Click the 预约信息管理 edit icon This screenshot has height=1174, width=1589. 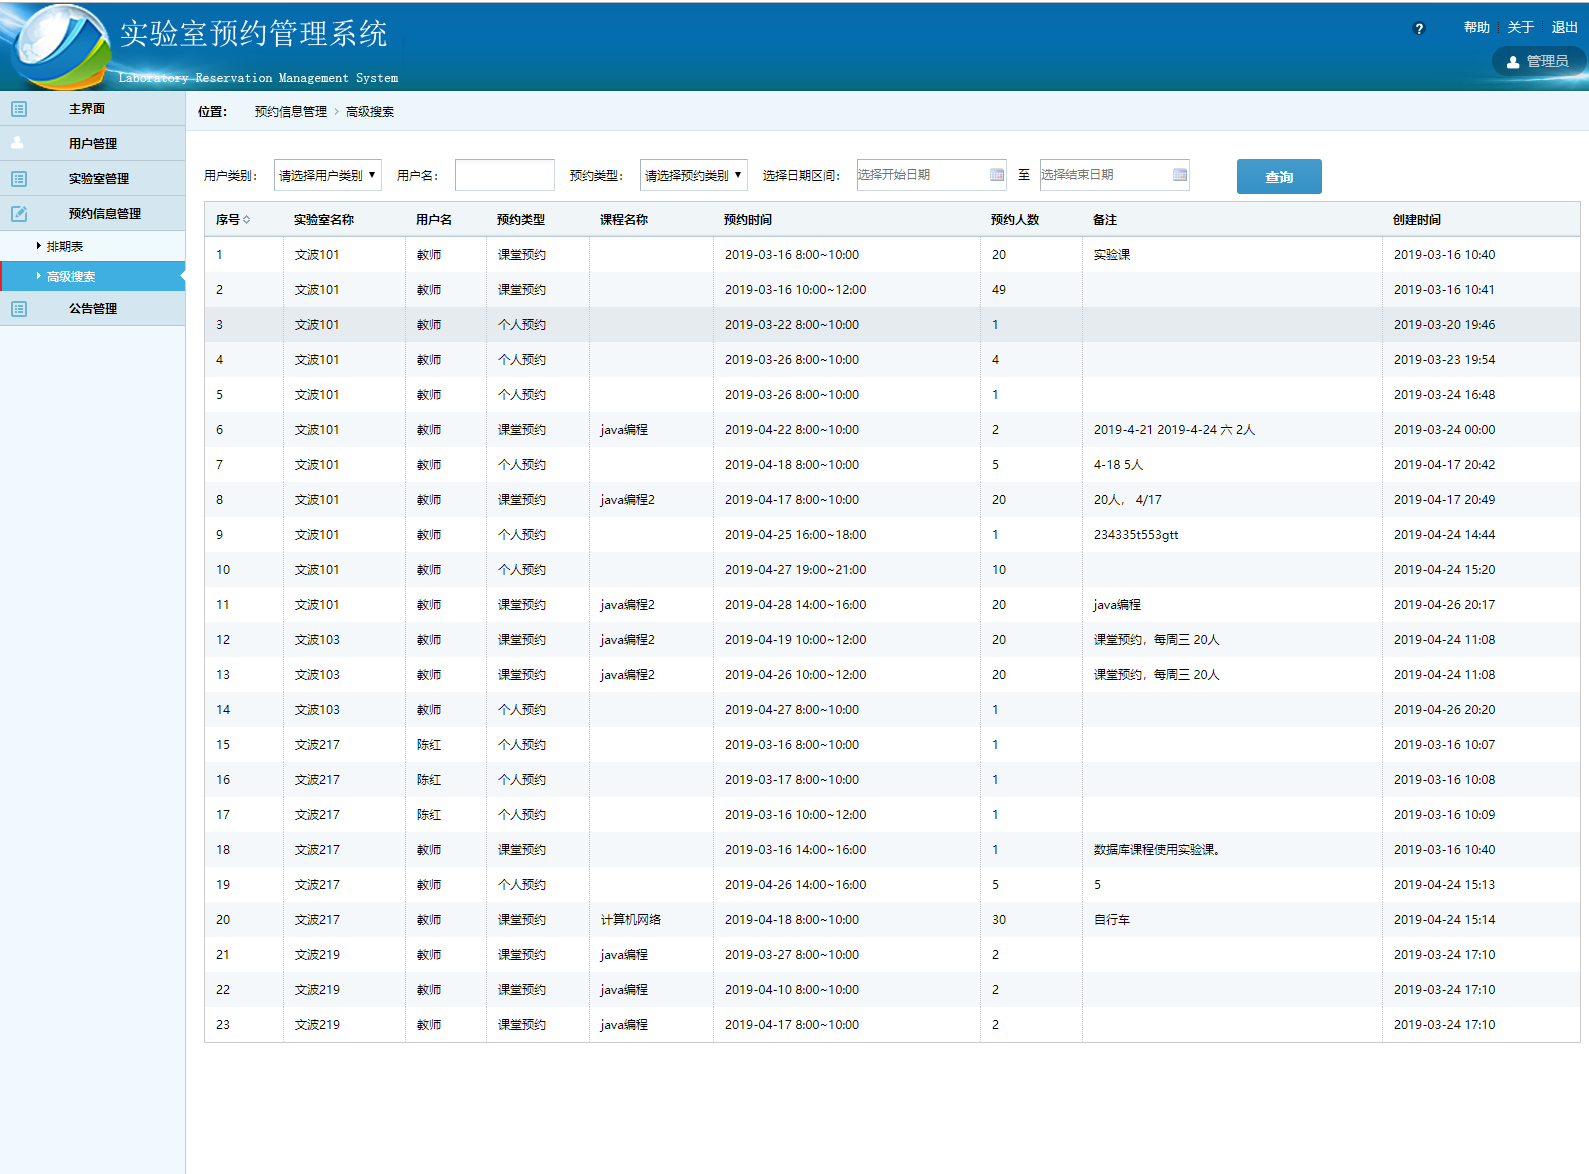click(x=19, y=213)
